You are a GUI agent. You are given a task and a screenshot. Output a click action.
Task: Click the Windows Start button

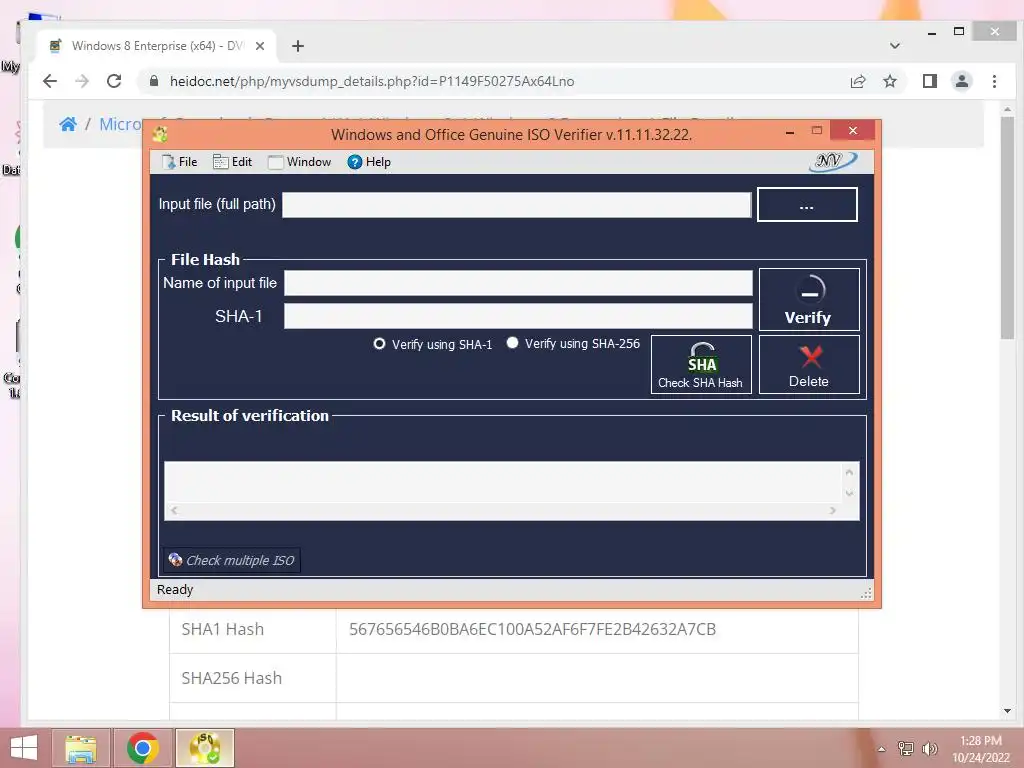point(24,748)
